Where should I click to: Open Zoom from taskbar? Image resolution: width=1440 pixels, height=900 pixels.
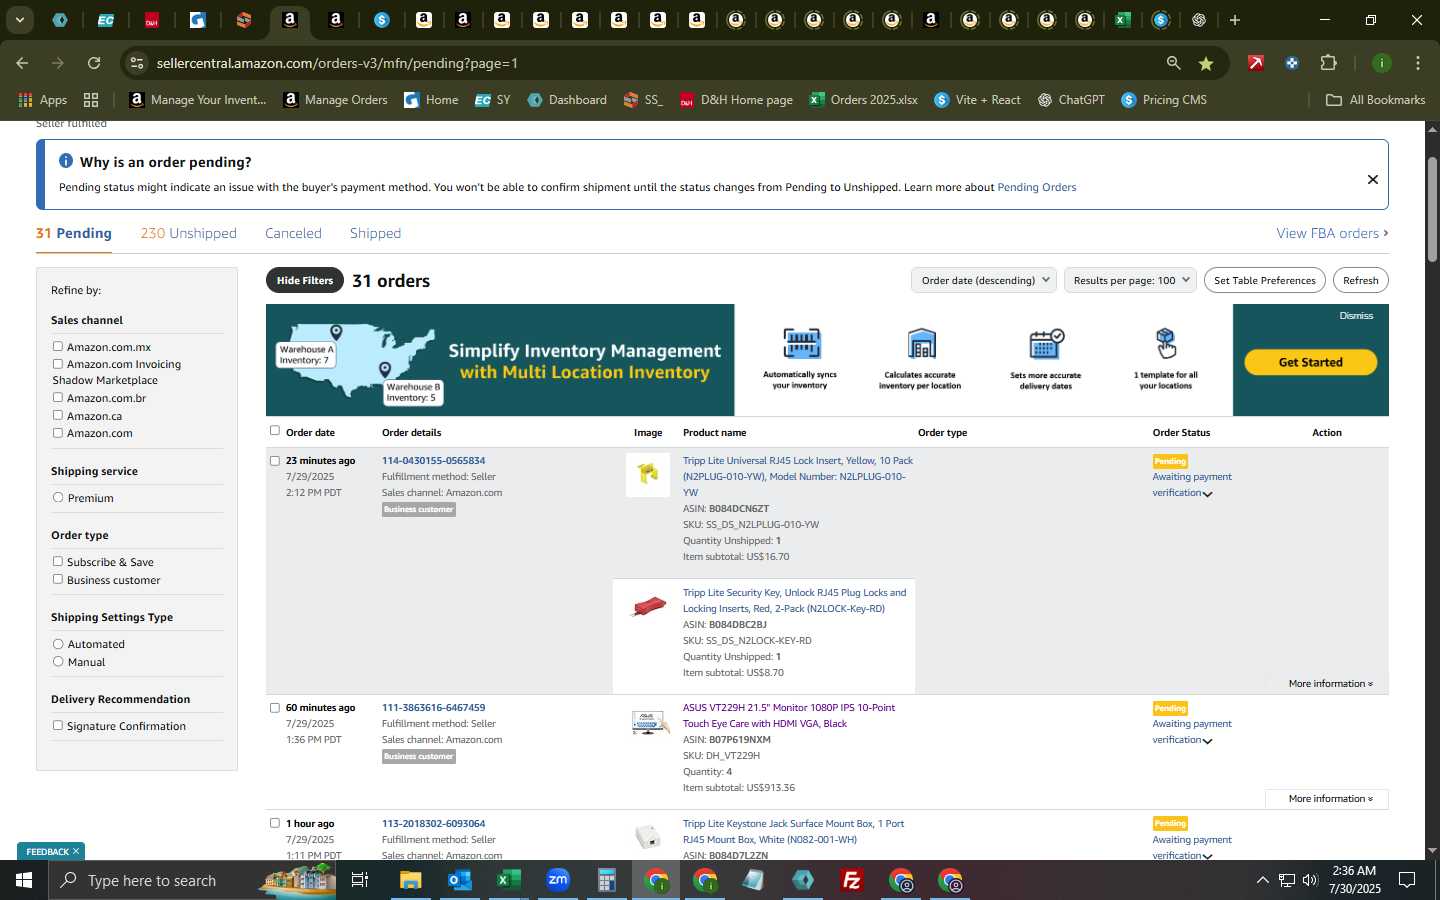(558, 880)
